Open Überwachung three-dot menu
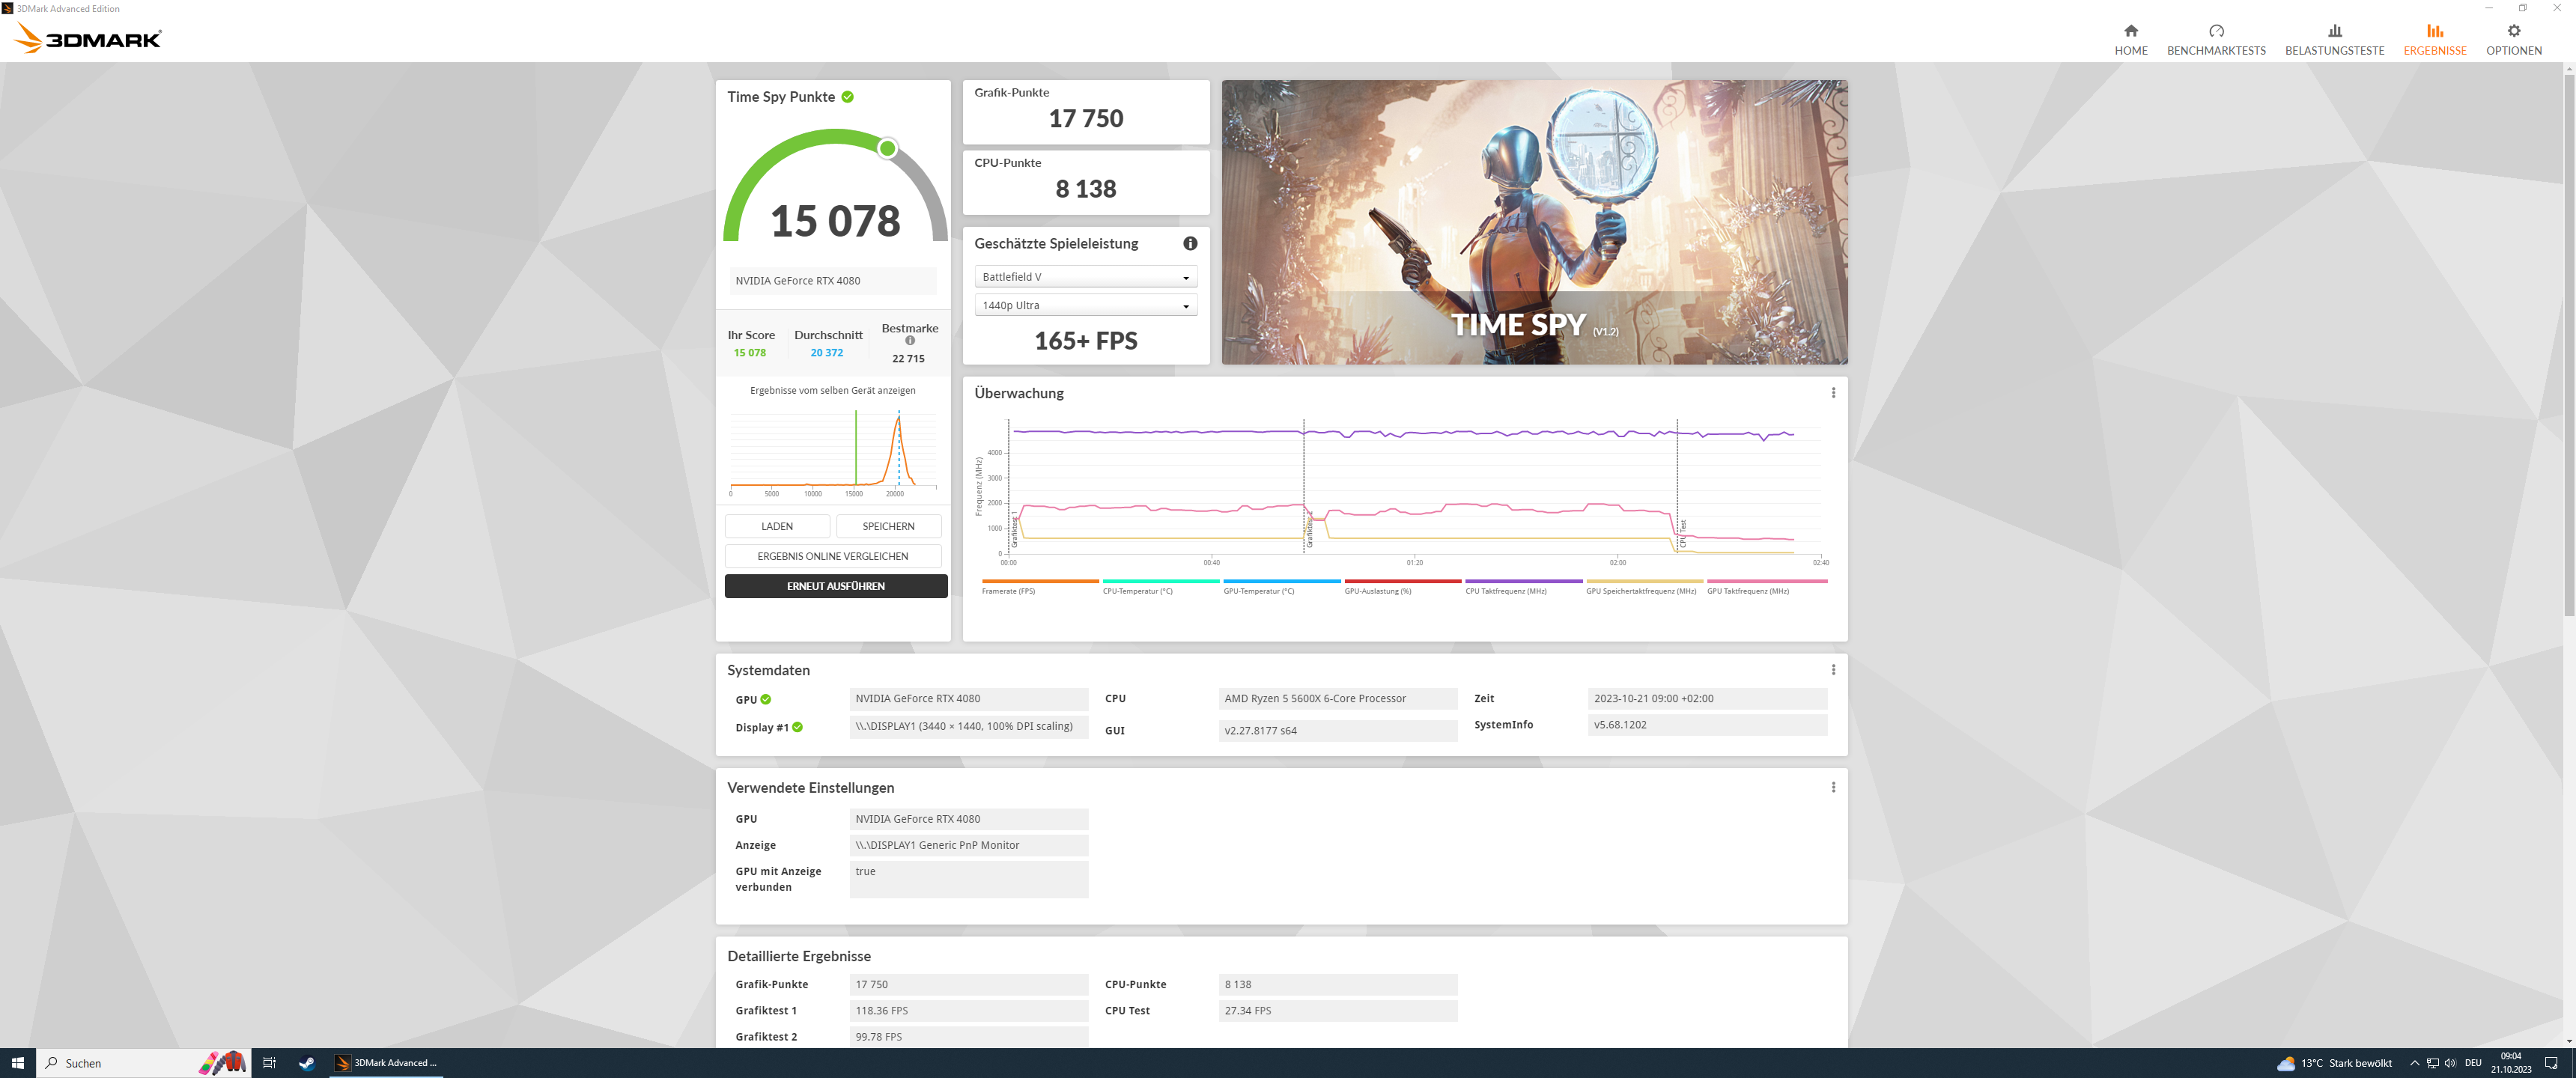The width and height of the screenshot is (2576, 1078). (1833, 393)
